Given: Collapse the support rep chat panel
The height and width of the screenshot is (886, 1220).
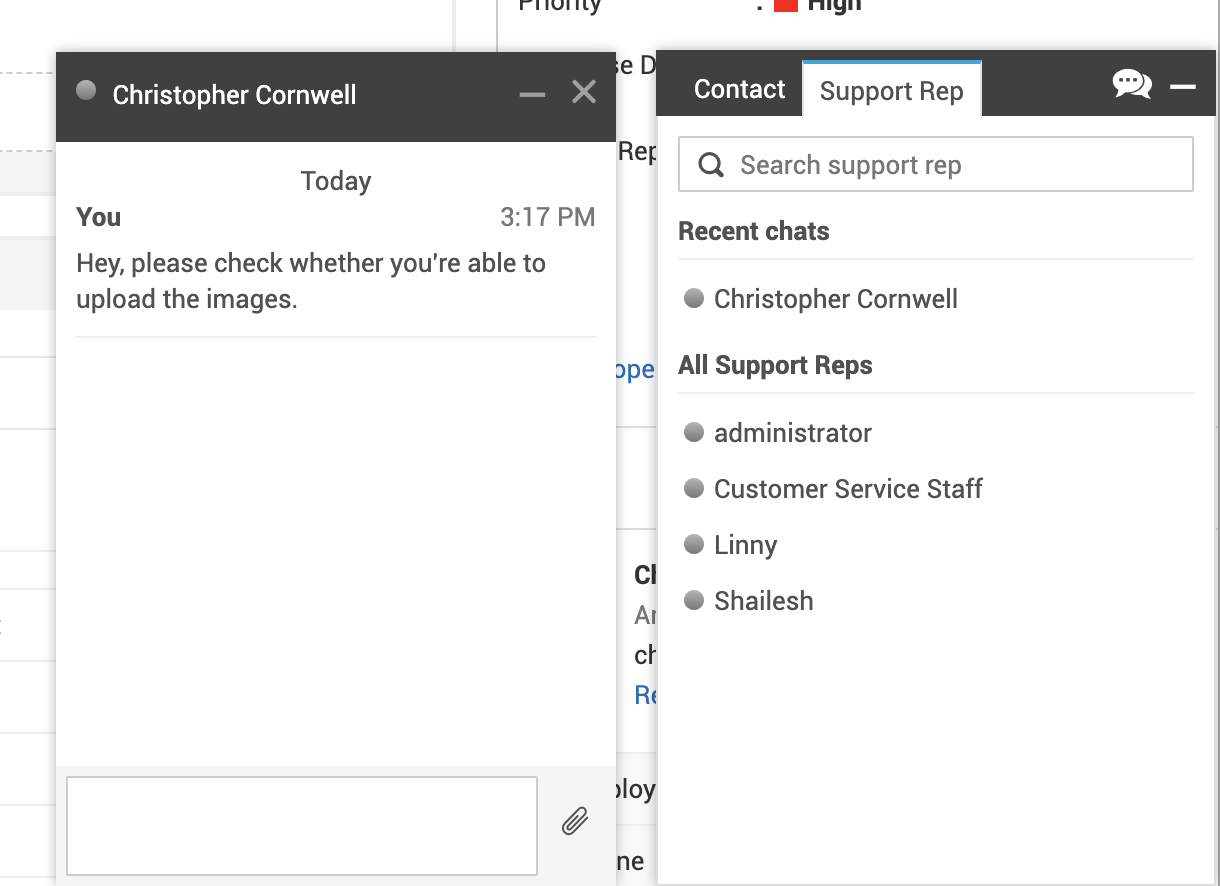Looking at the screenshot, I should coord(1183,87).
